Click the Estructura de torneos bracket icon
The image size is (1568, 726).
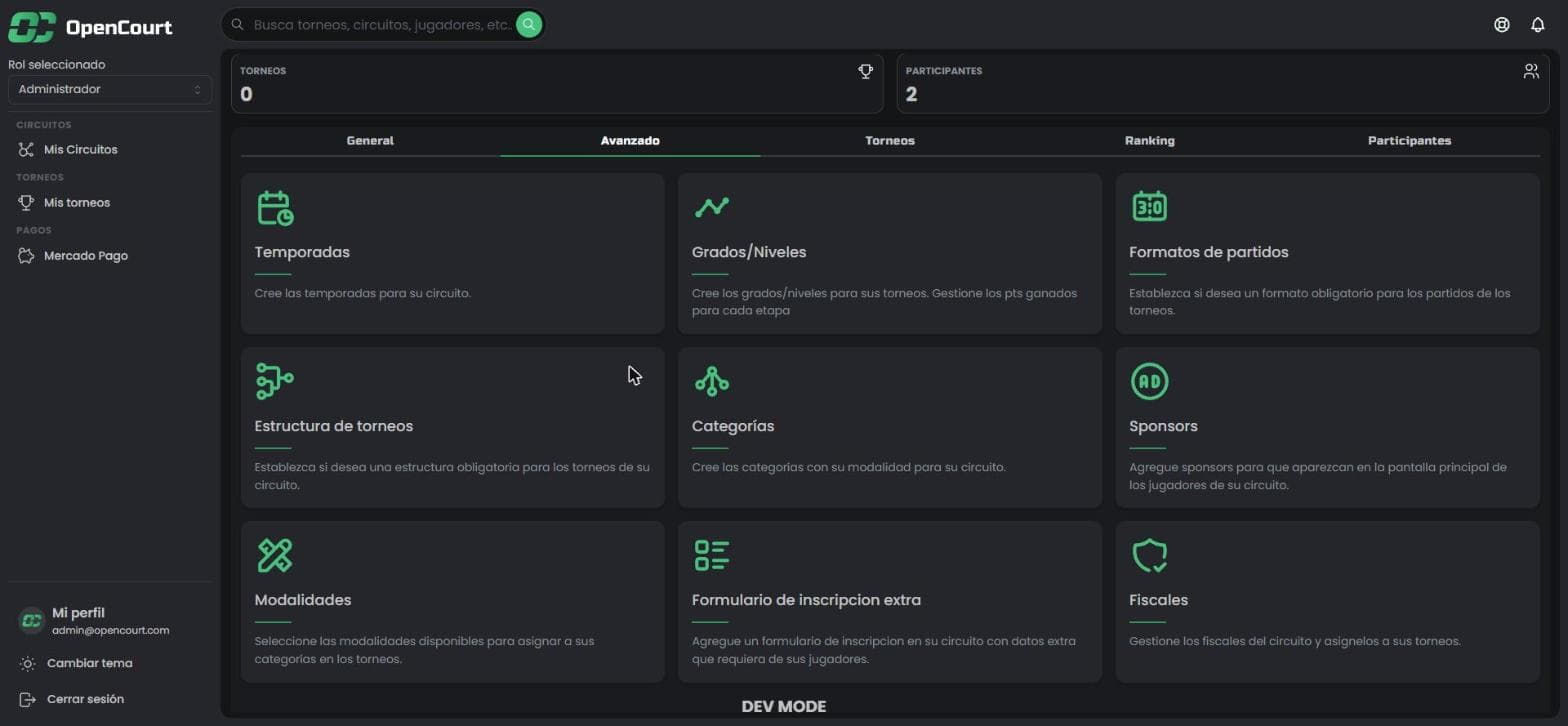coord(274,381)
